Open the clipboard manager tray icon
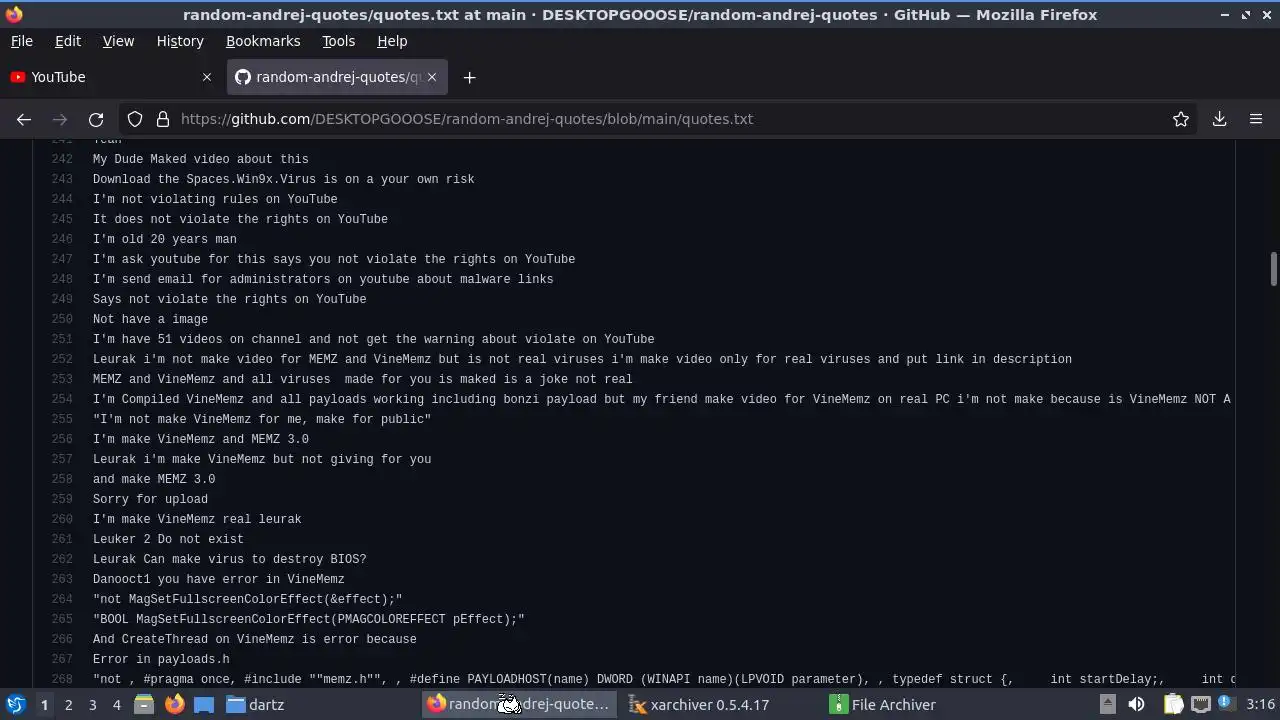This screenshot has width=1280, height=720. tap(1173, 705)
